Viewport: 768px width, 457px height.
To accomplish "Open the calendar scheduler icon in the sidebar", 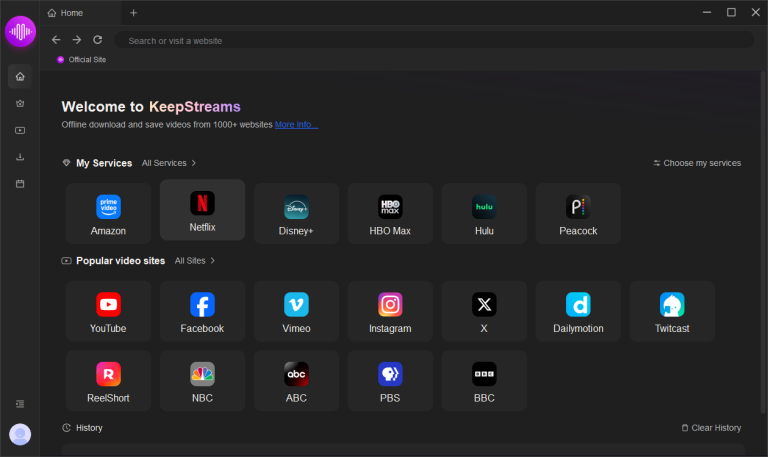I will (20, 184).
